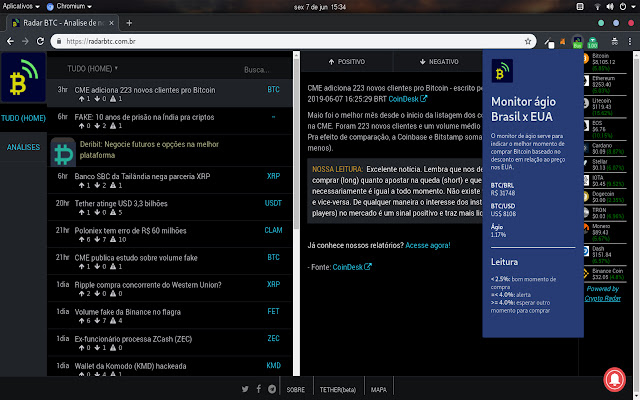Open the Aplicativos menu dropdown
Viewport: 640px width, 400px height.
[x=21, y=7]
